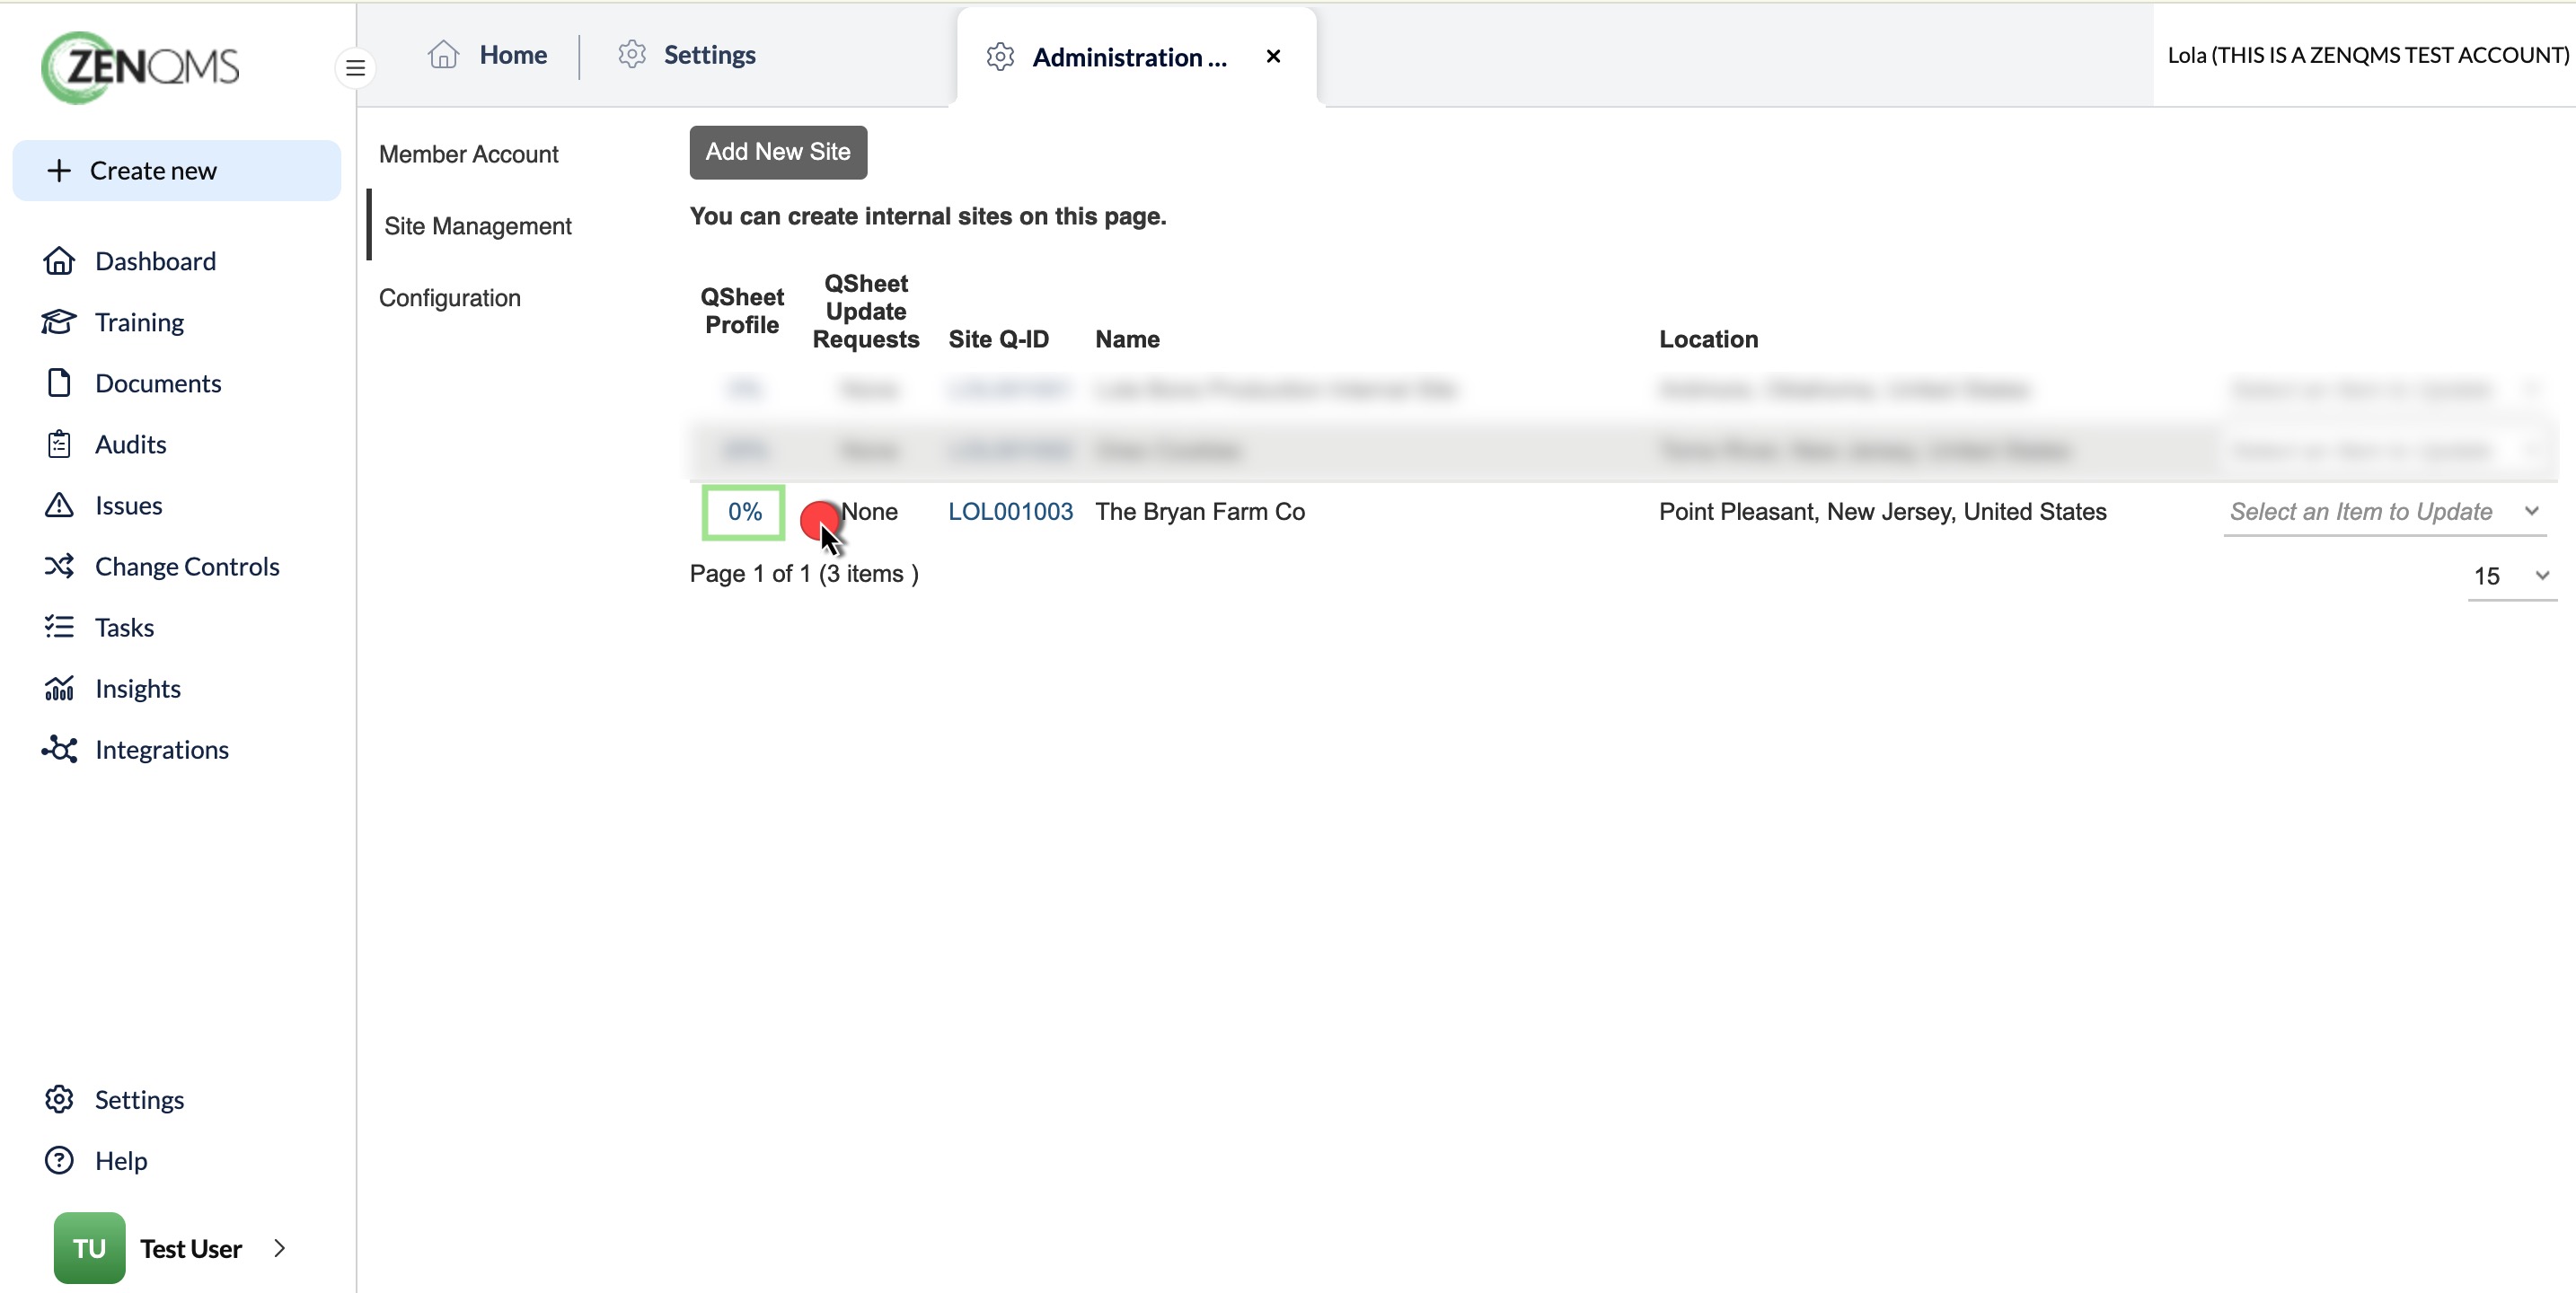Click the Integrations nodes icon
Image resolution: width=2576 pixels, height=1293 pixels.
[x=59, y=749]
